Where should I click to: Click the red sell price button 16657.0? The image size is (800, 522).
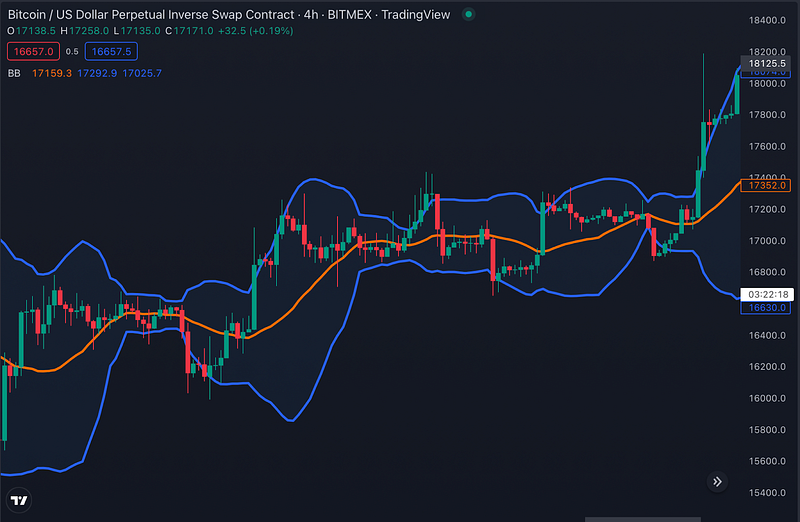[34, 52]
